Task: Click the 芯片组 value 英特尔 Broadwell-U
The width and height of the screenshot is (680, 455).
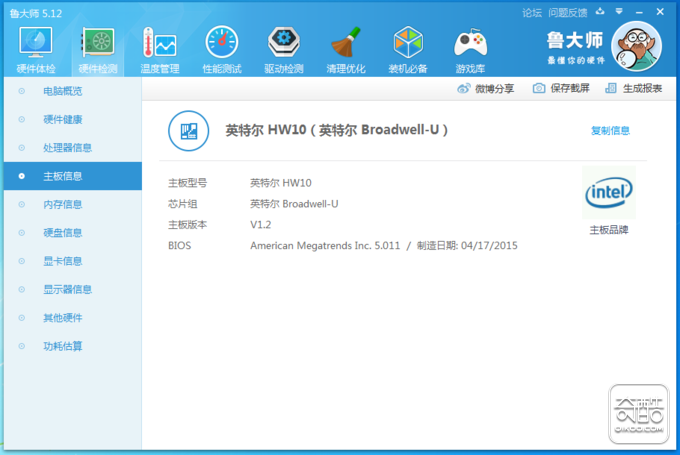Action: click(x=294, y=204)
